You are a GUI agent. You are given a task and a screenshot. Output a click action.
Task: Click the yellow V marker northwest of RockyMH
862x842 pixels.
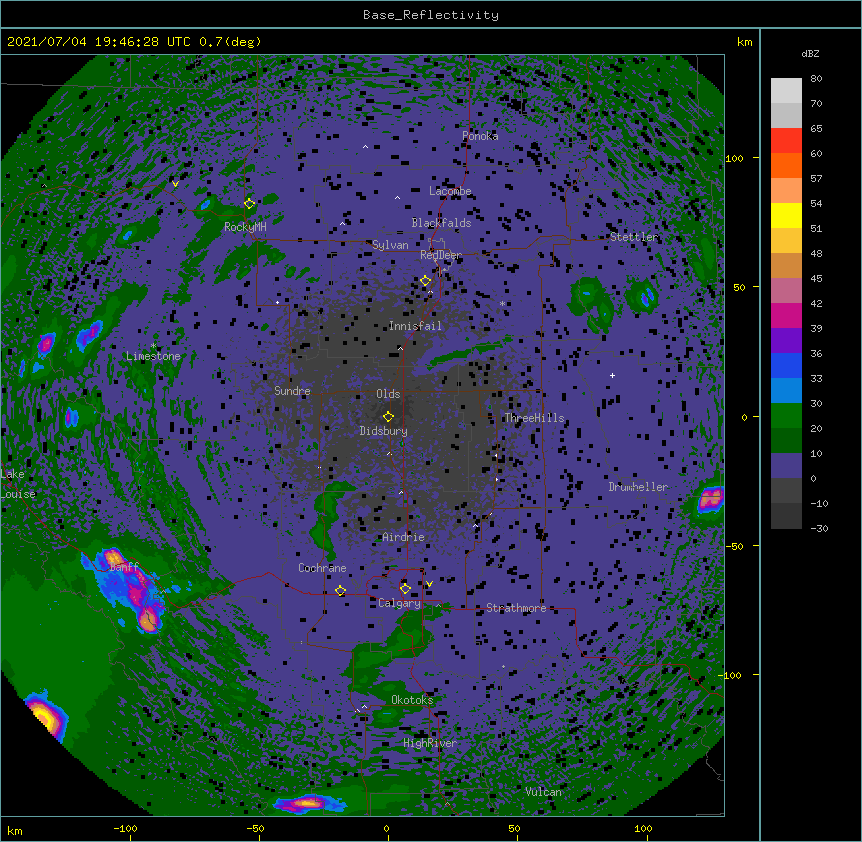click(x=175, y=184)
